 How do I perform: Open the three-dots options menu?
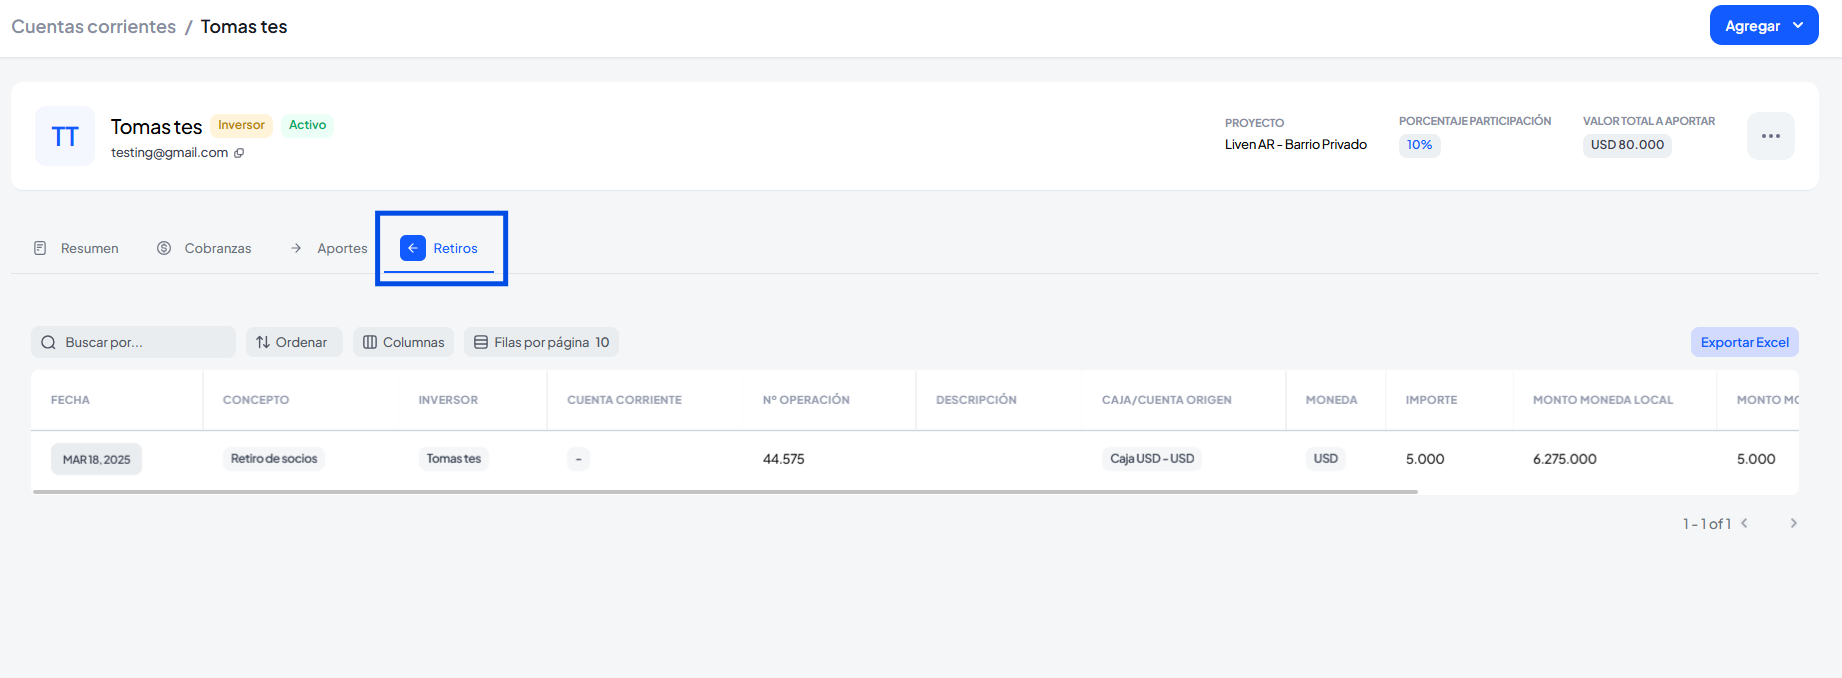pyautogui.click(x=1770, y=136)
